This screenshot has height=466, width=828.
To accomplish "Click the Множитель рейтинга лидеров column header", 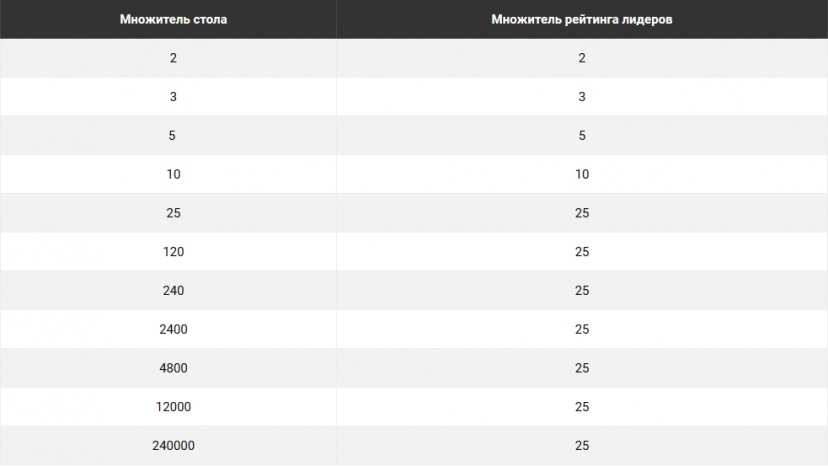I will tap(581, 20).
